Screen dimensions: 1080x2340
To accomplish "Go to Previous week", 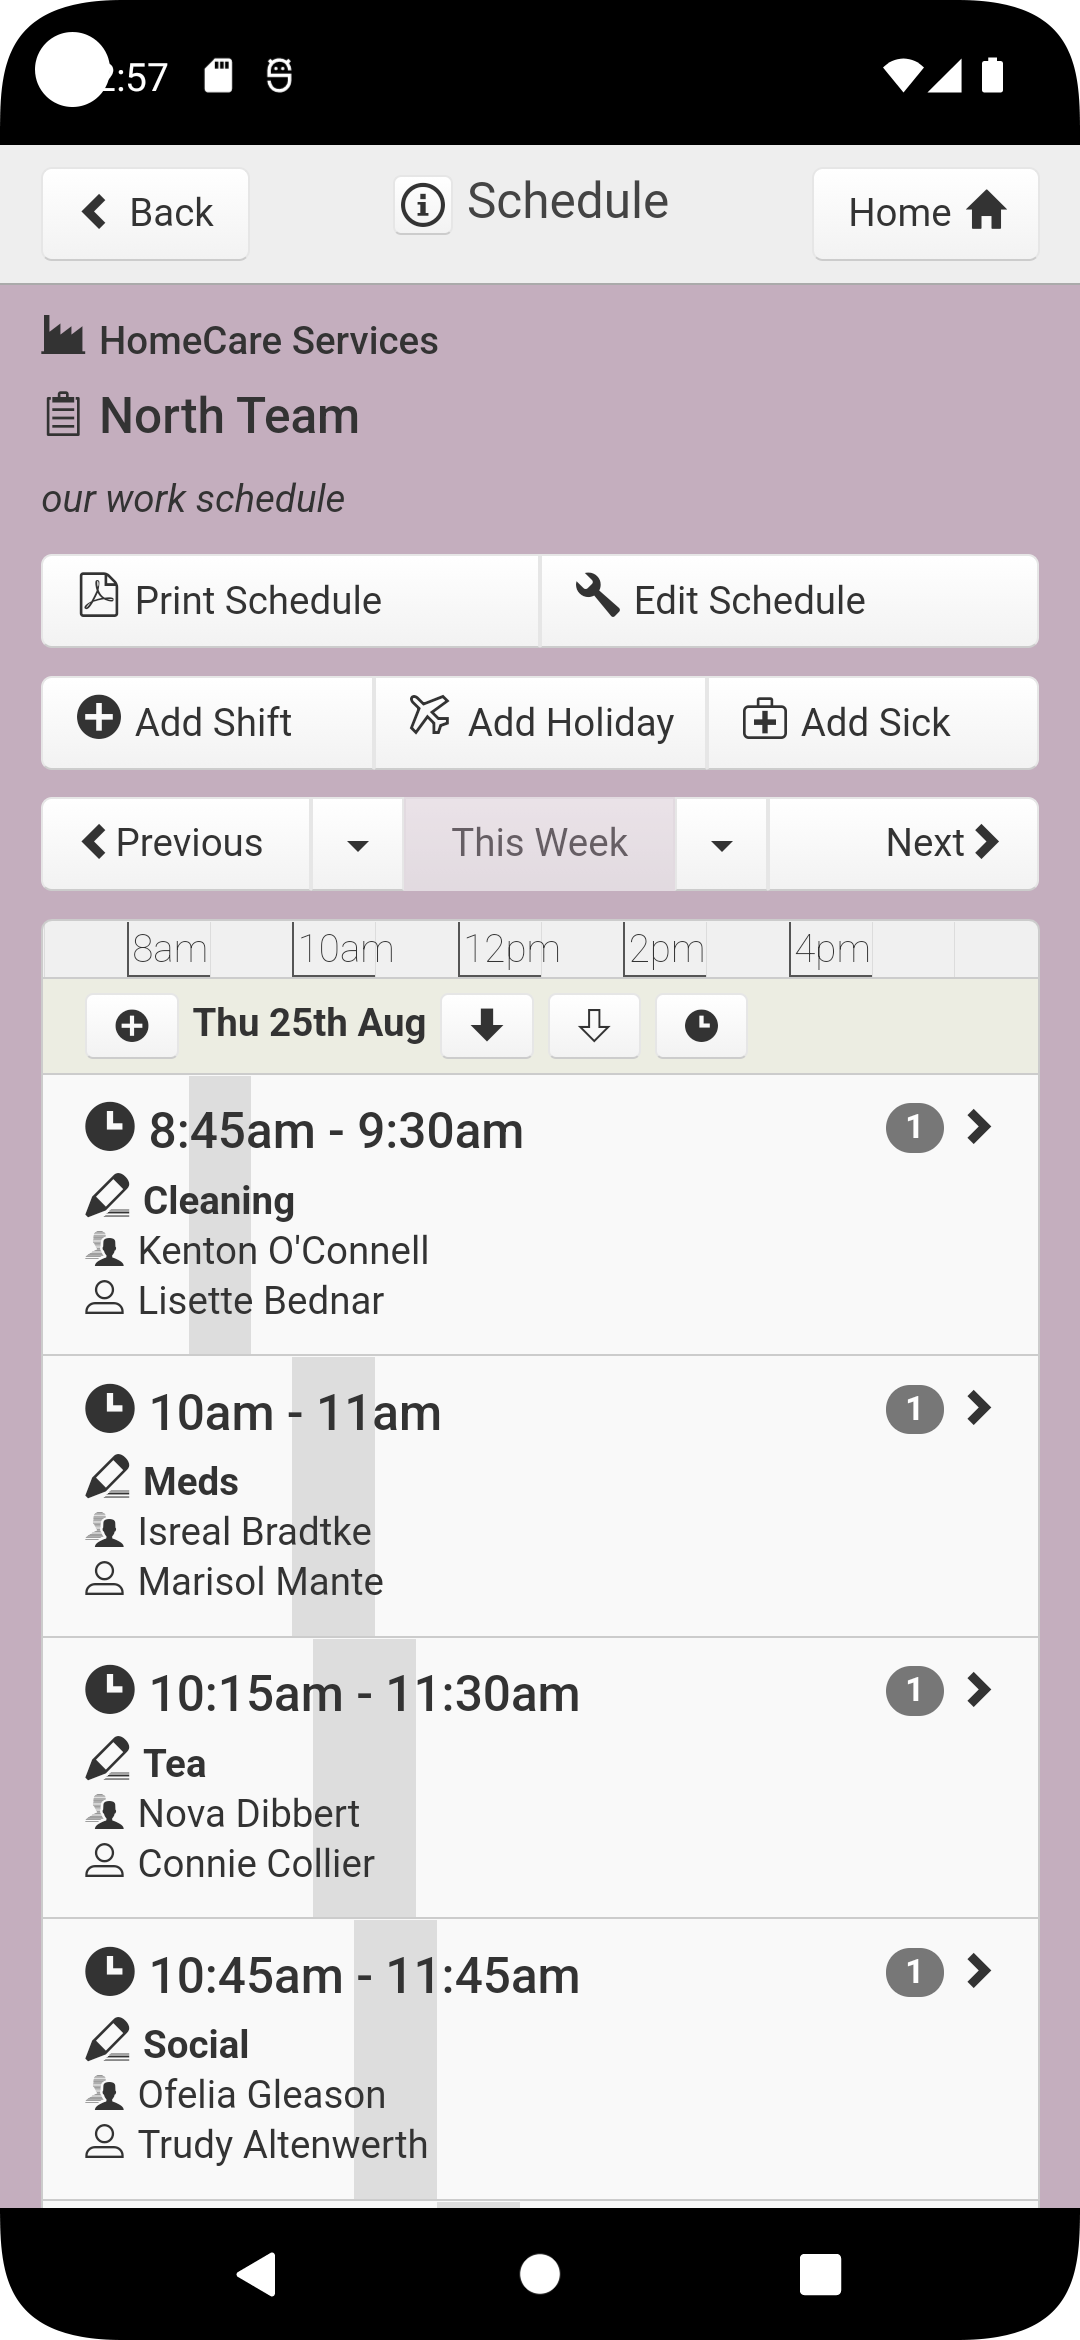I will 176,844.
